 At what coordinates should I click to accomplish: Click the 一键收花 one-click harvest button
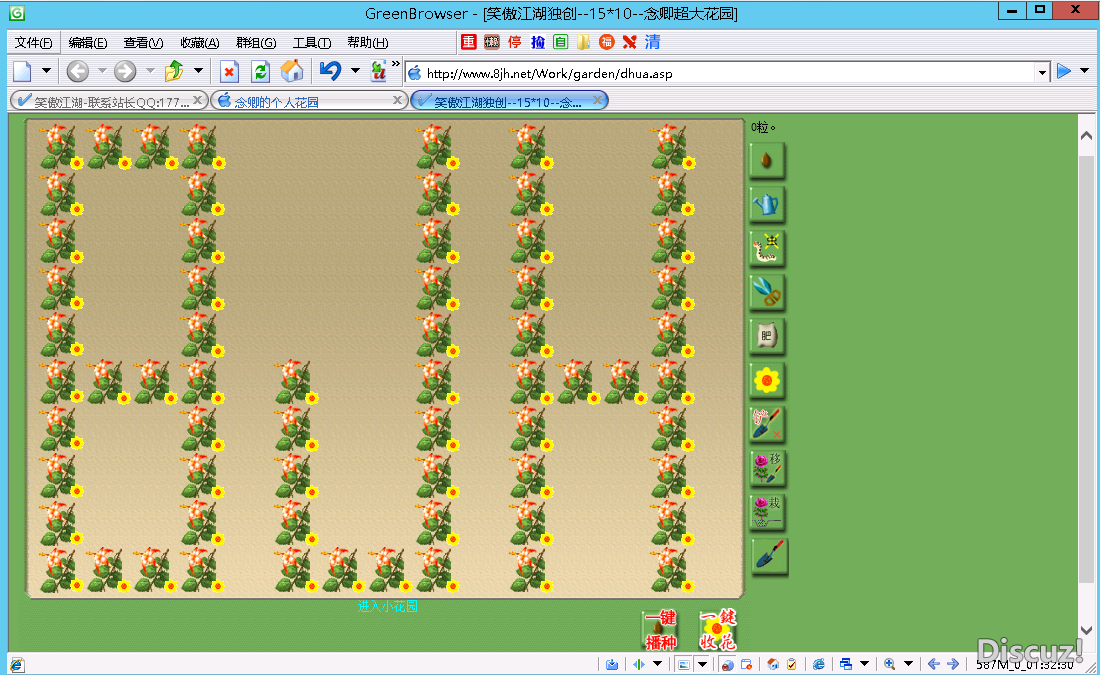[x=718, y=630]
